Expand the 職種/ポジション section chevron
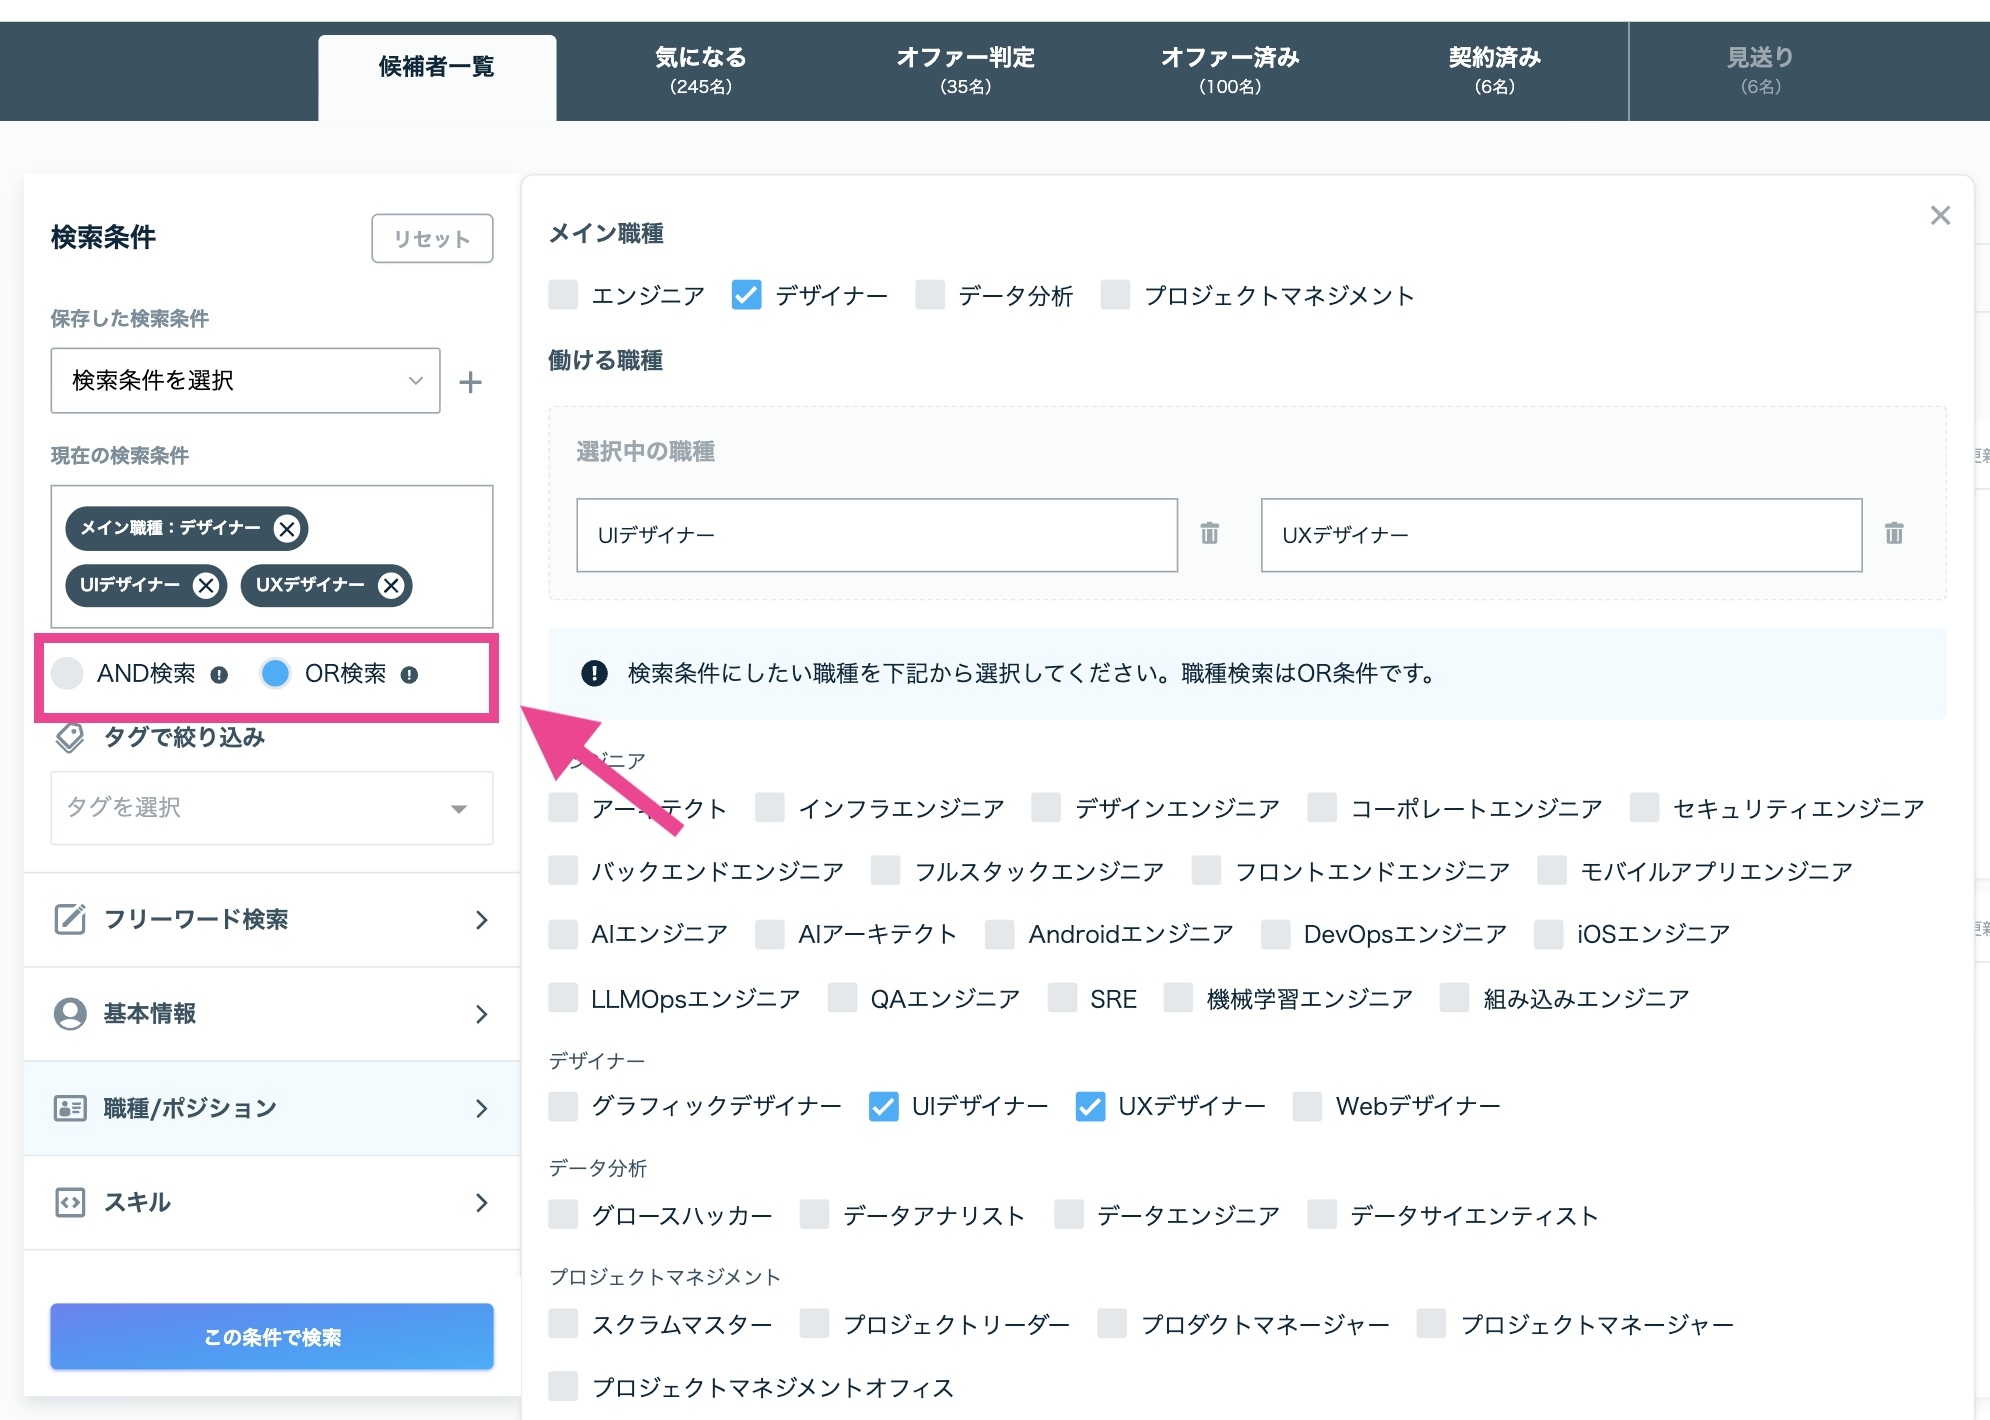The height and width of the screenshot is (1420, 1990). pos(482,1108)
